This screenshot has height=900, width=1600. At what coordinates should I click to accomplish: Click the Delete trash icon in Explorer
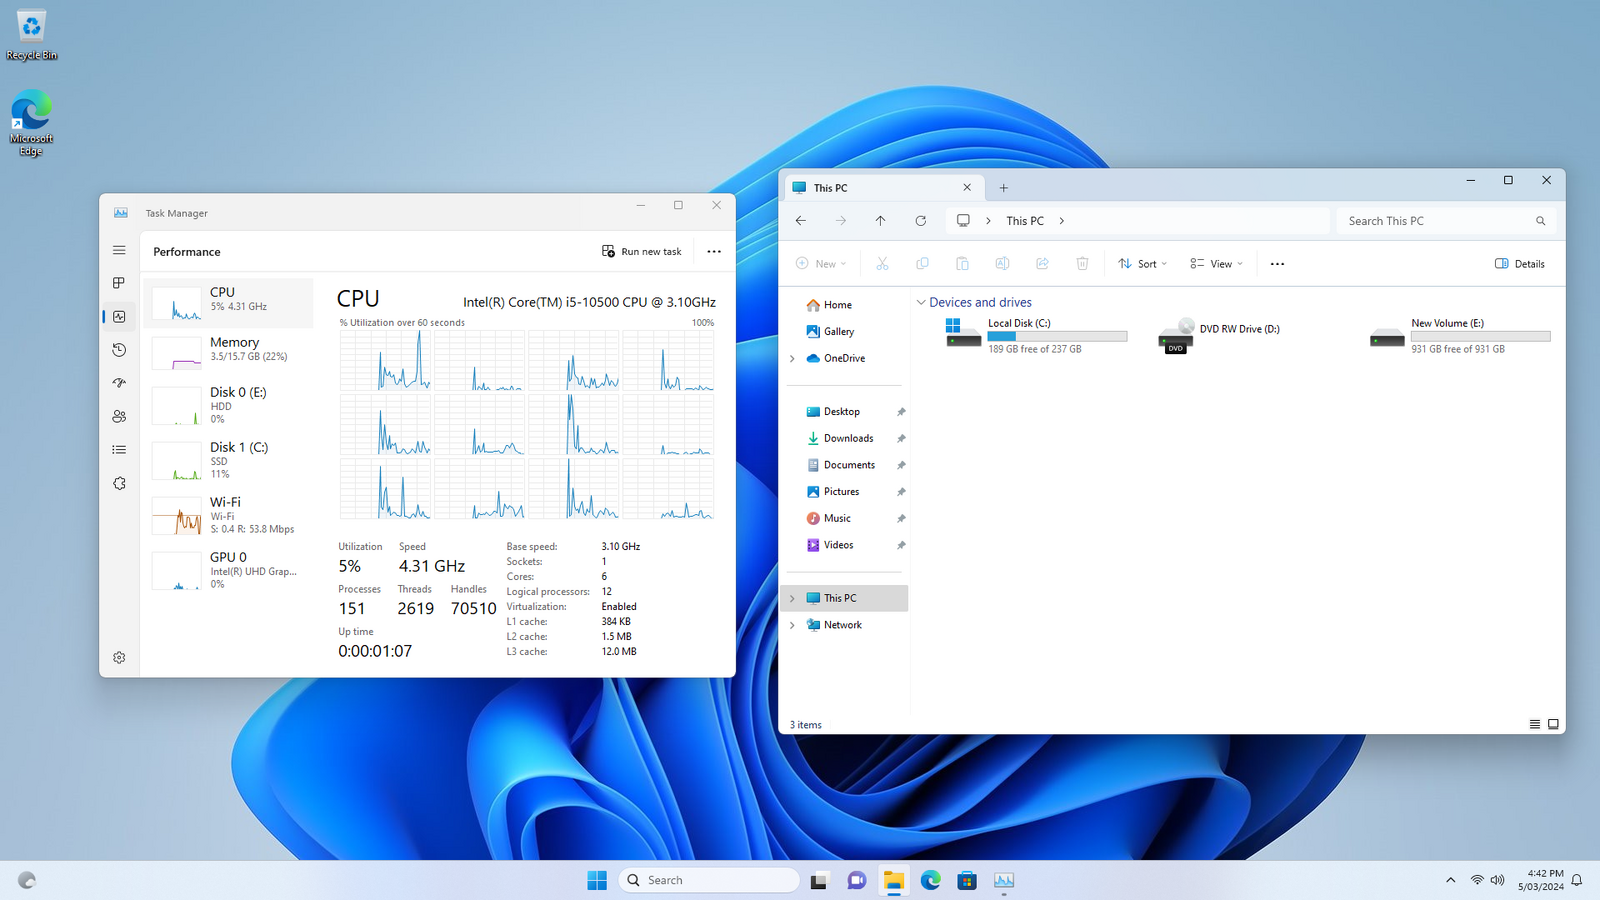tap(1082, 264)
